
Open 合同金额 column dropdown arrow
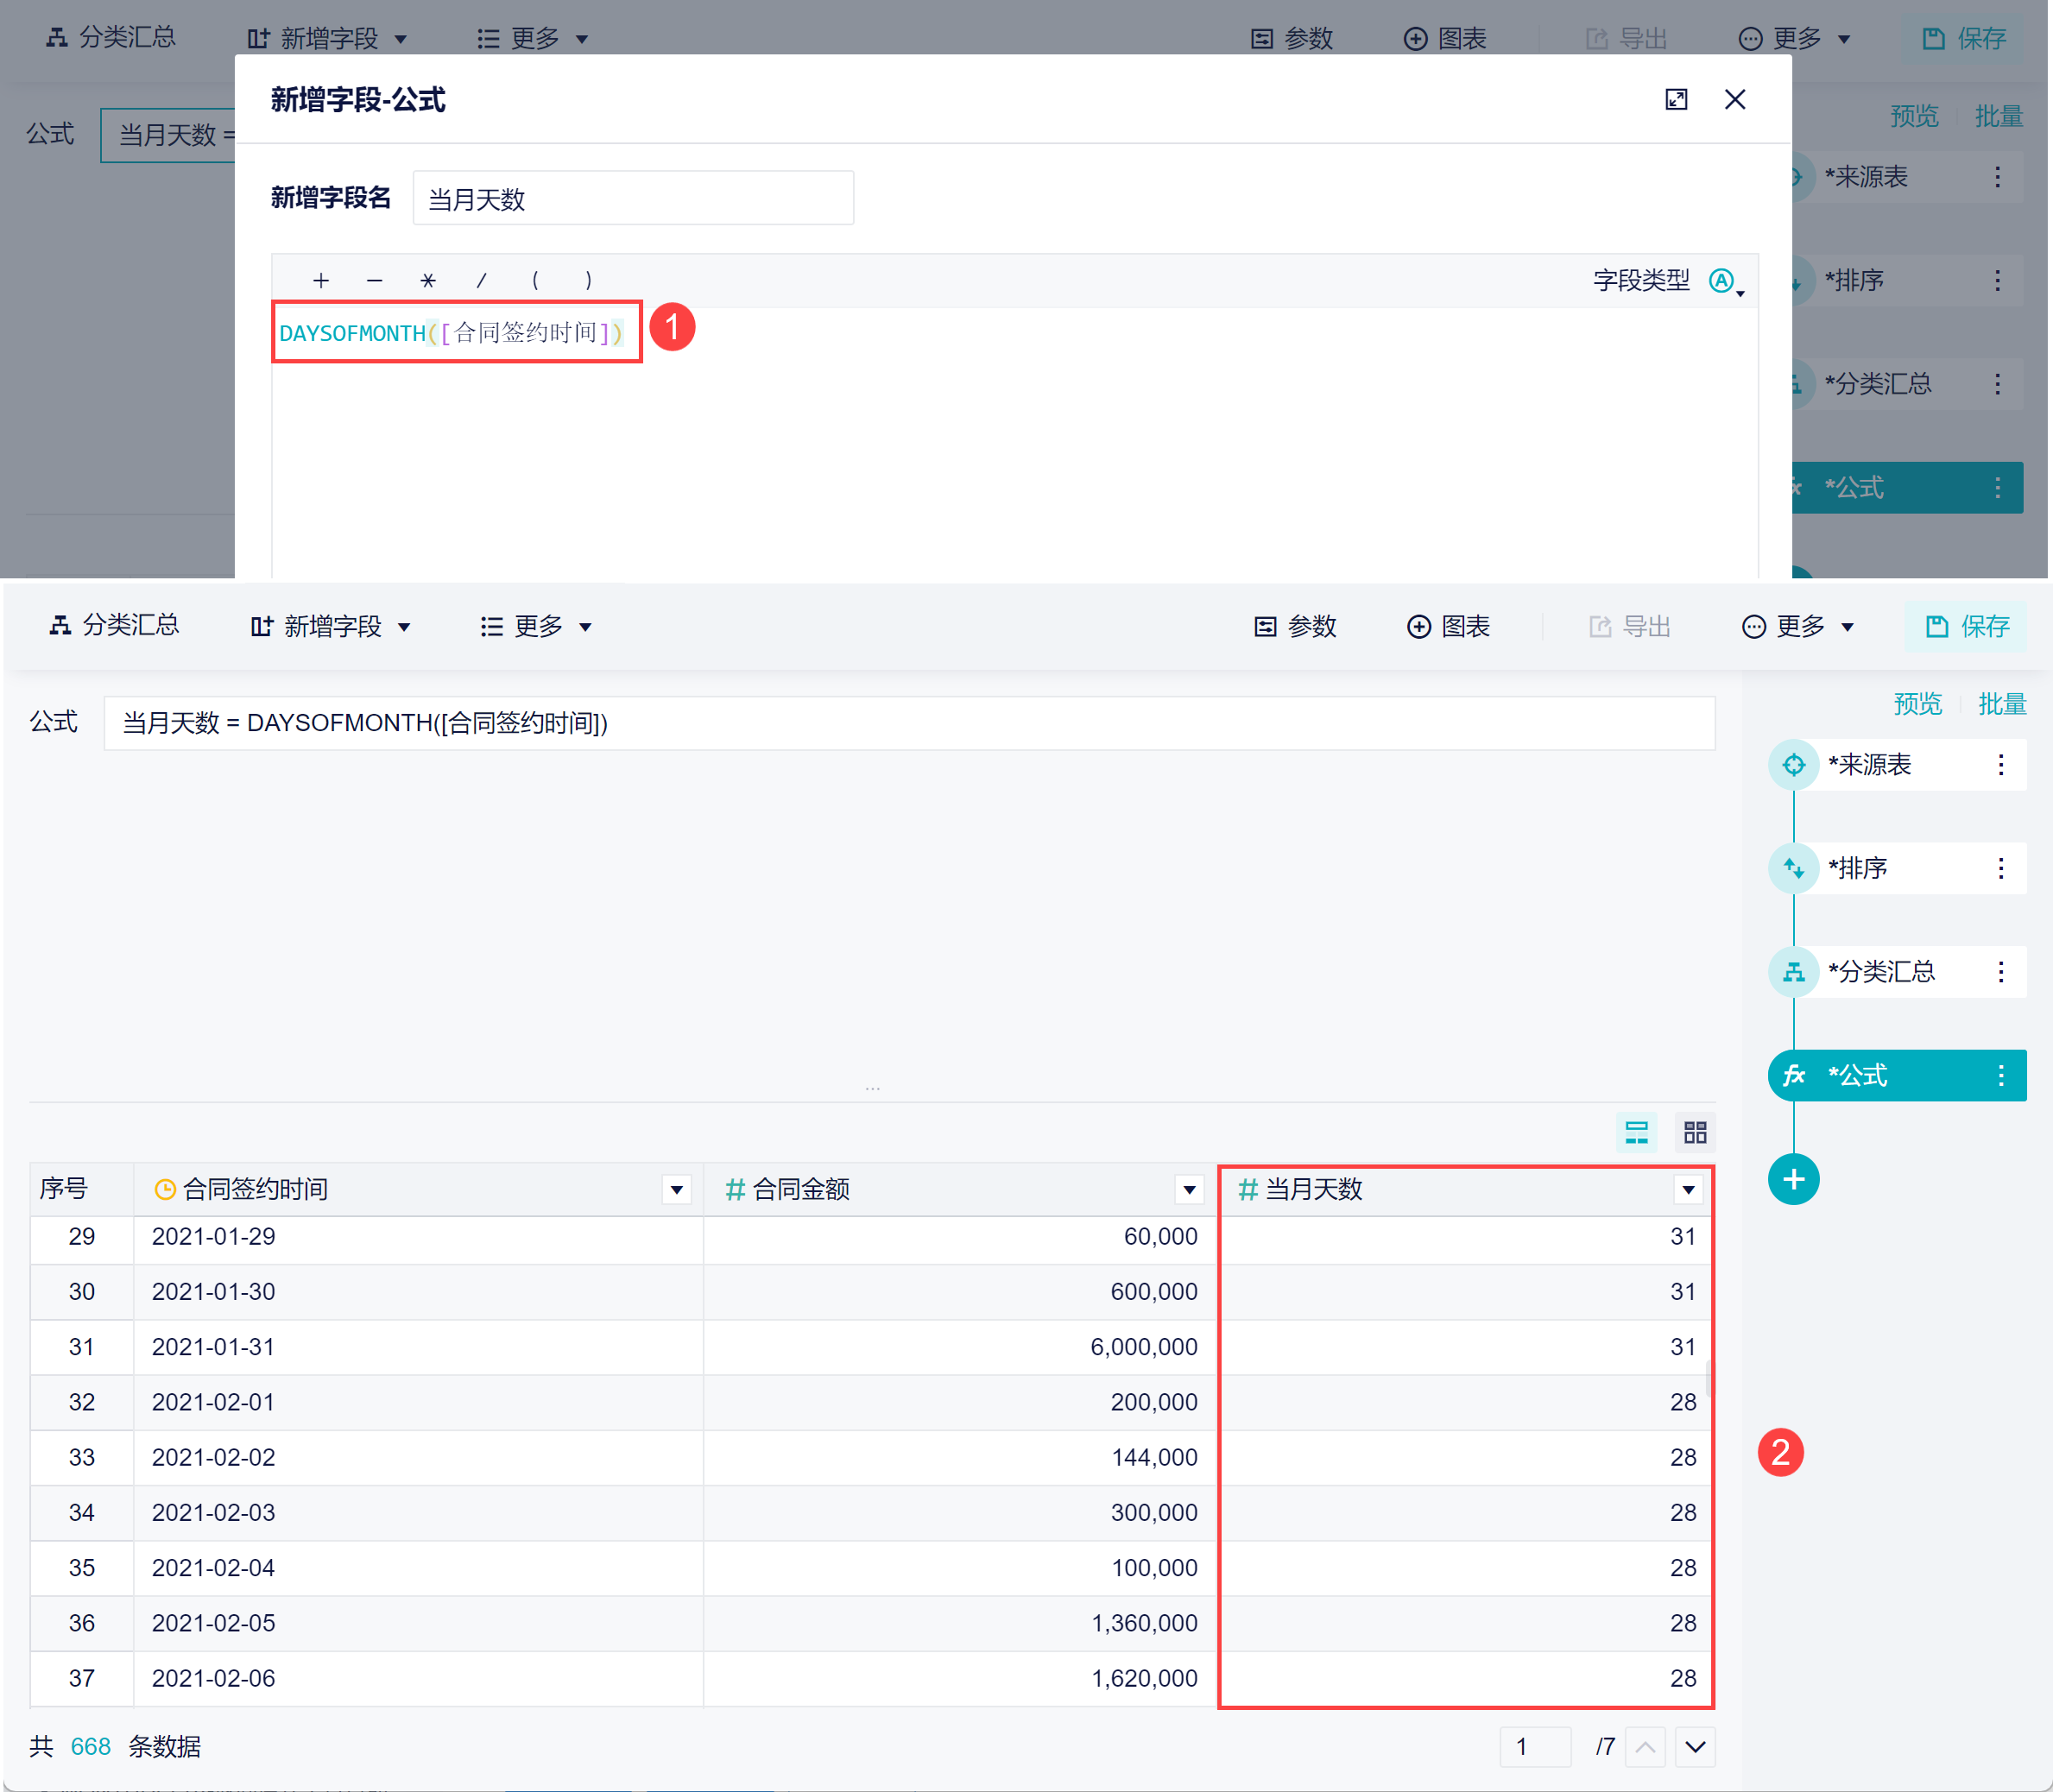click(1189, 1189)
